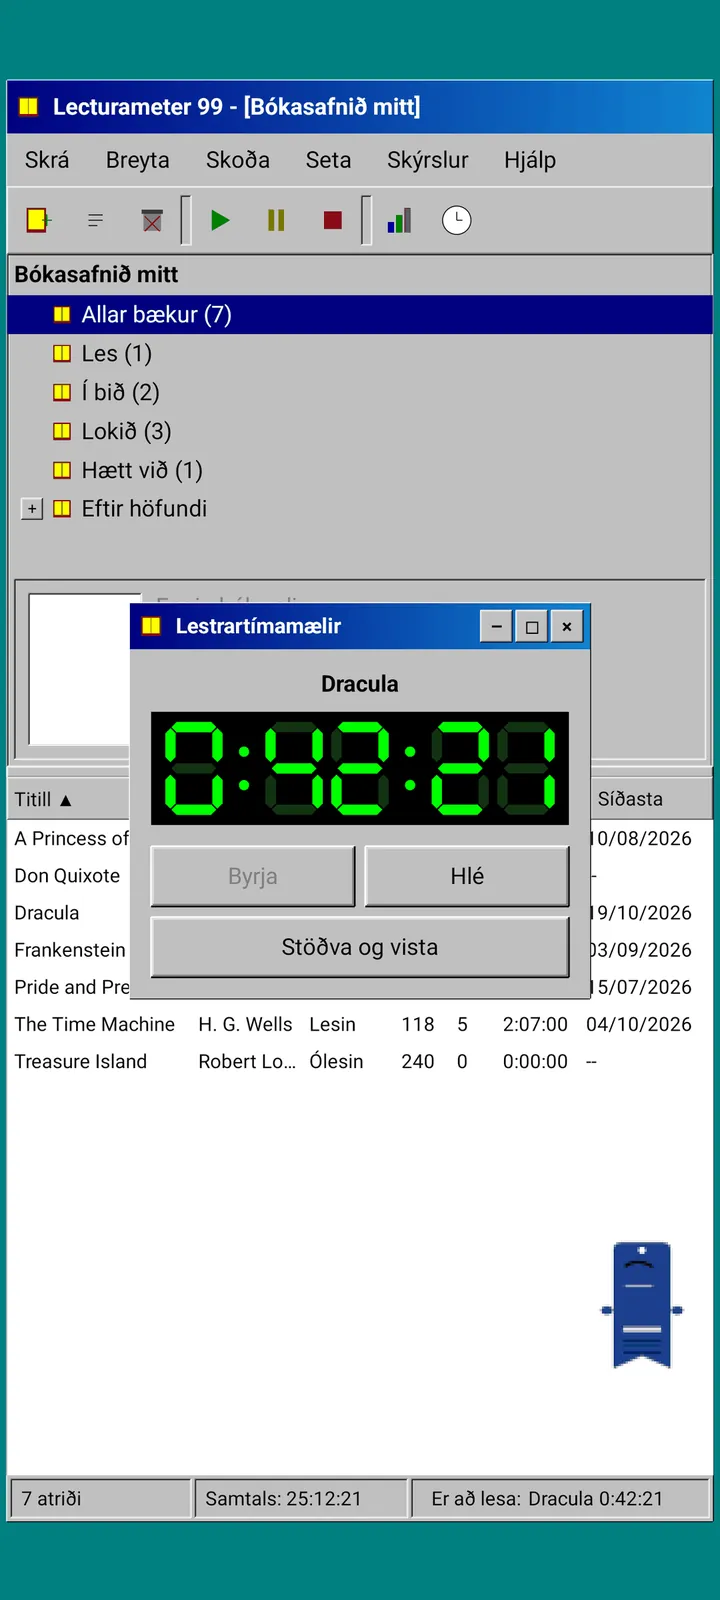720x1600 pixels.
Task: Pause reading with the yellow pause icon
Action: [276, 220]
